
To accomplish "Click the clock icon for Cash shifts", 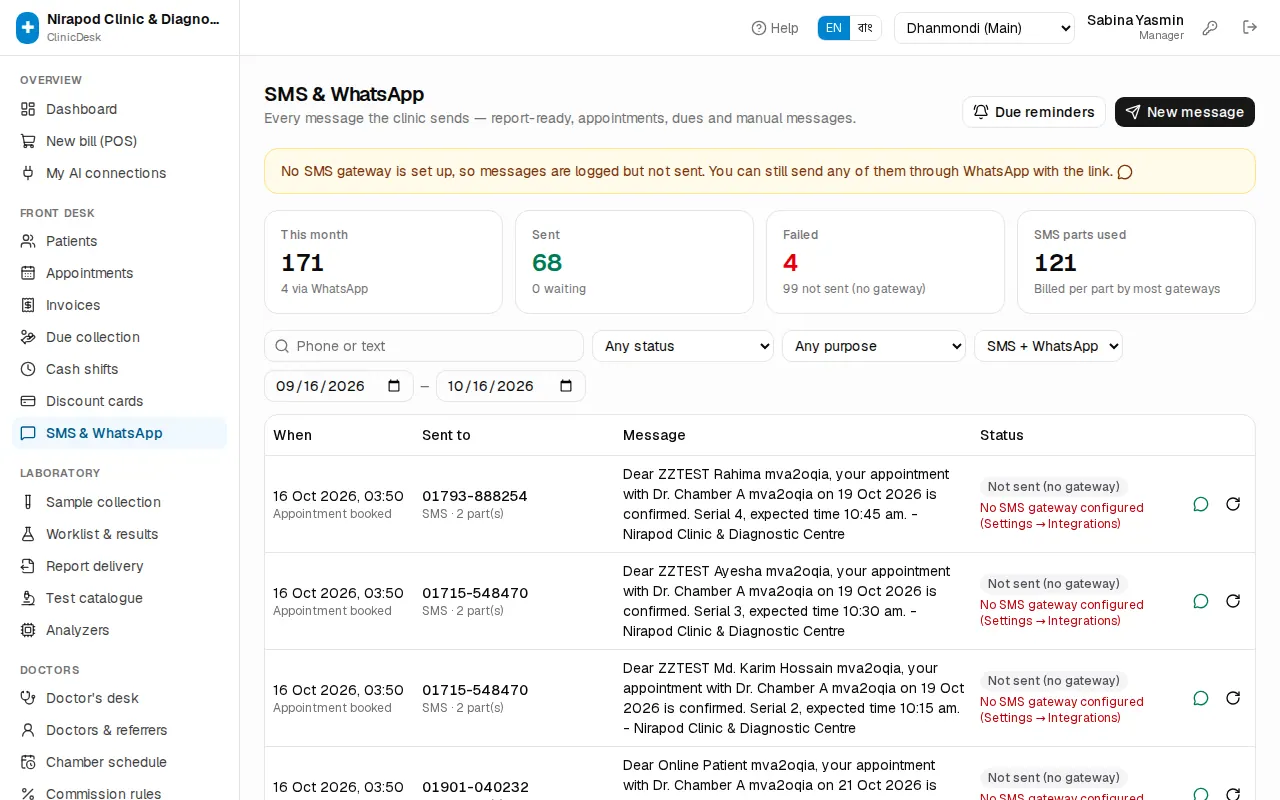I will point(28,369).
